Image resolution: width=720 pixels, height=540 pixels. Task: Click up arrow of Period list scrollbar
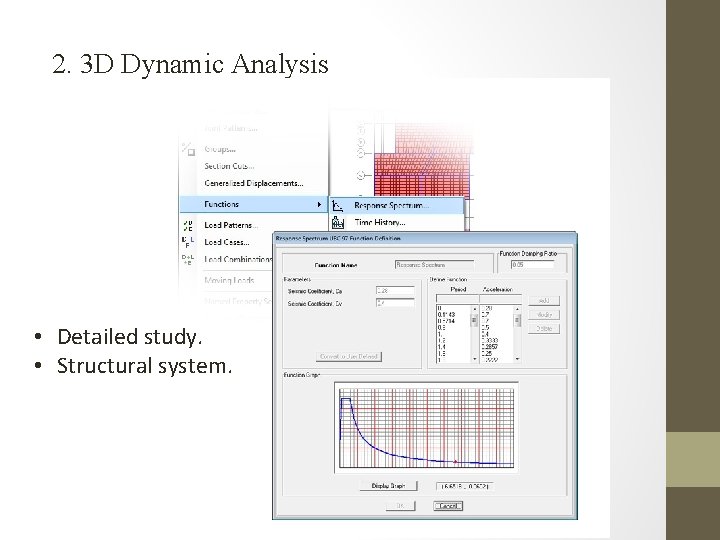(x=474, y=309)
